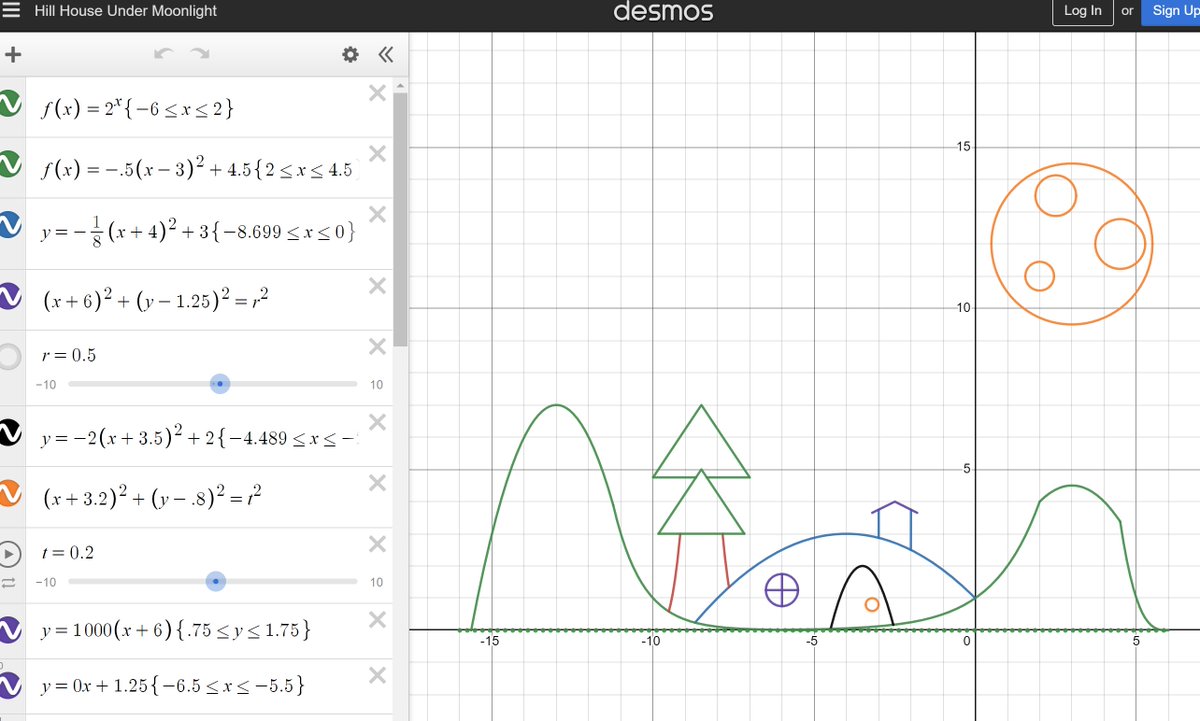This screenshot has width=1200, height=721.
Task: Delete the (x+6)²+(y-1.25)²=r² expression
Action: pyautogui.click(x=377, y=286)
